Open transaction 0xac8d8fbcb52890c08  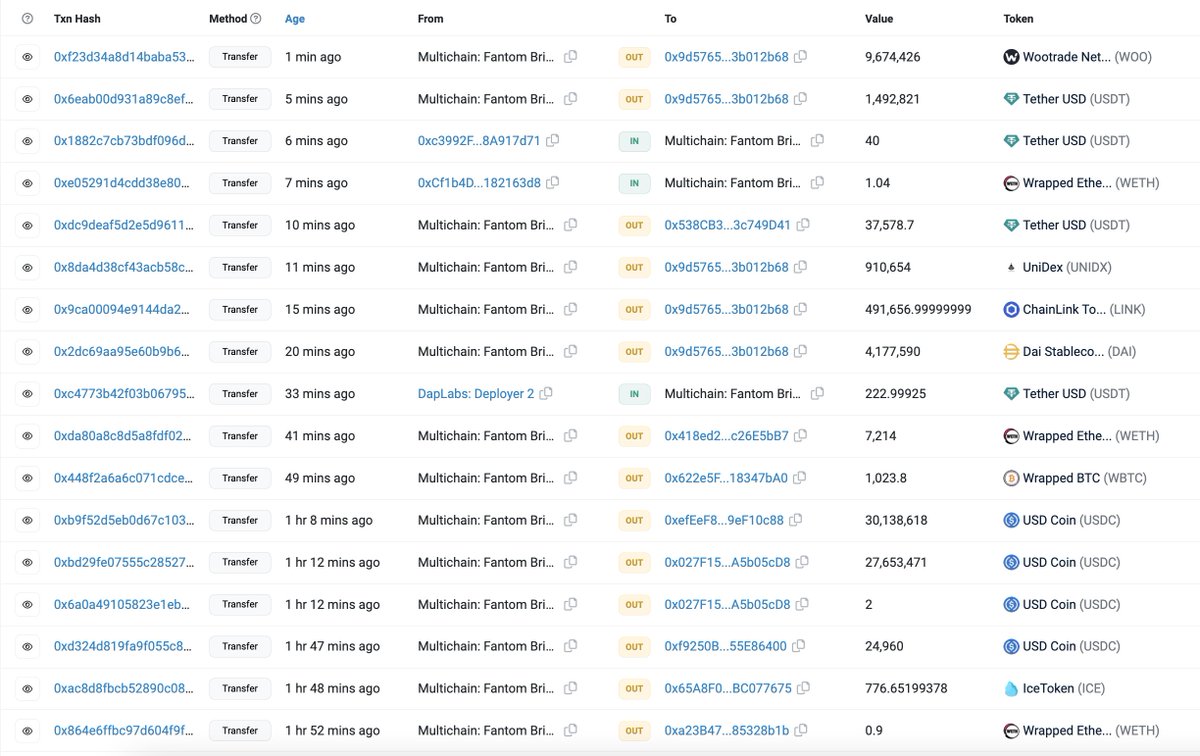pyautogui.click(x=124, y=688)
